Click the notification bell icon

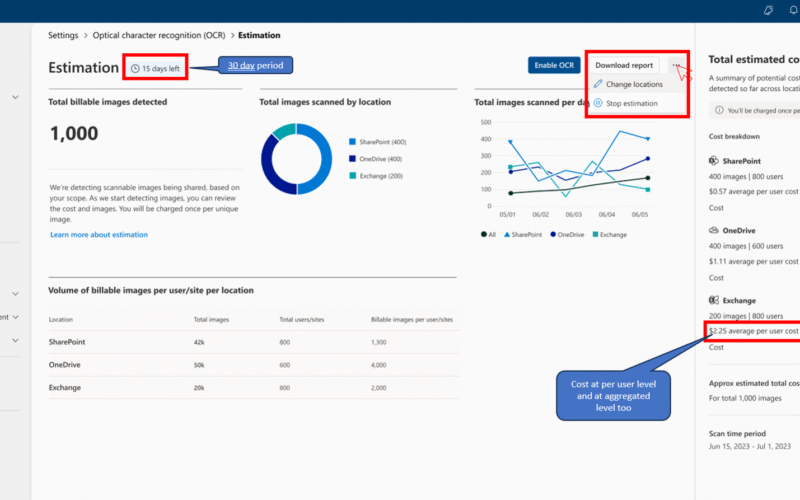pos(768,10)
